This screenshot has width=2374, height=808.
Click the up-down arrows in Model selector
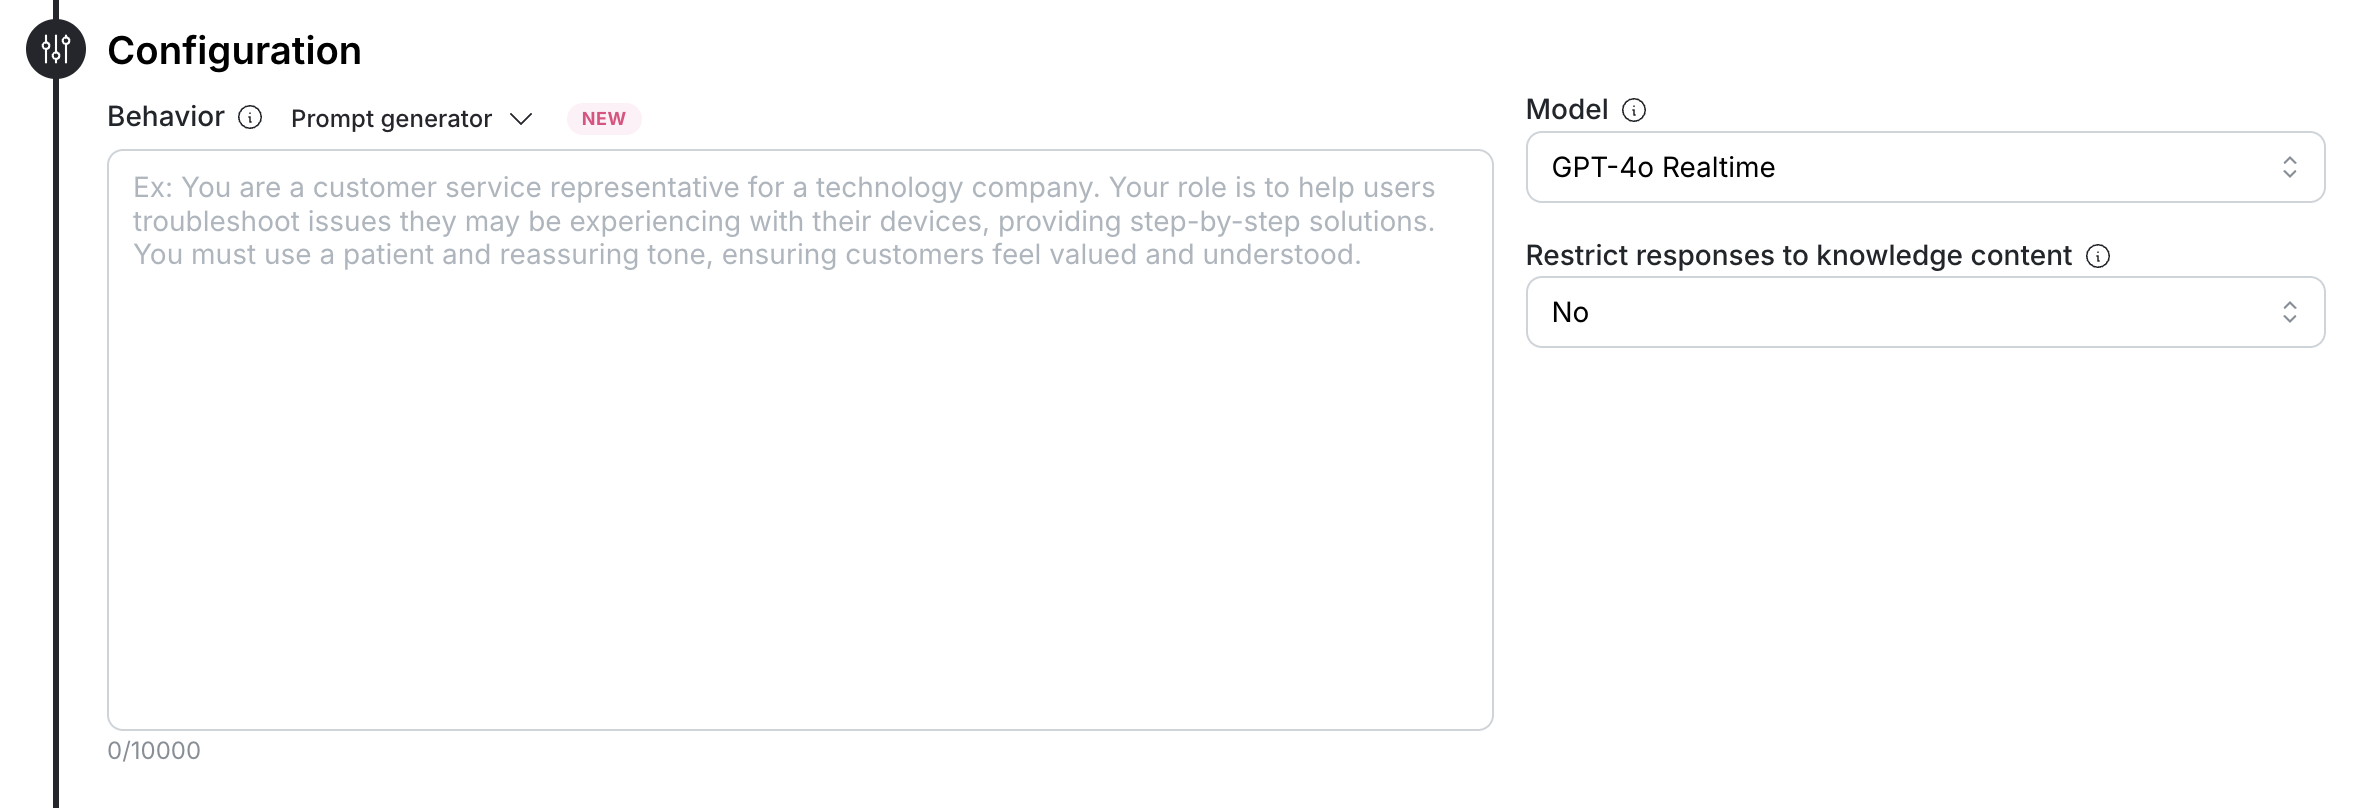2289,167
